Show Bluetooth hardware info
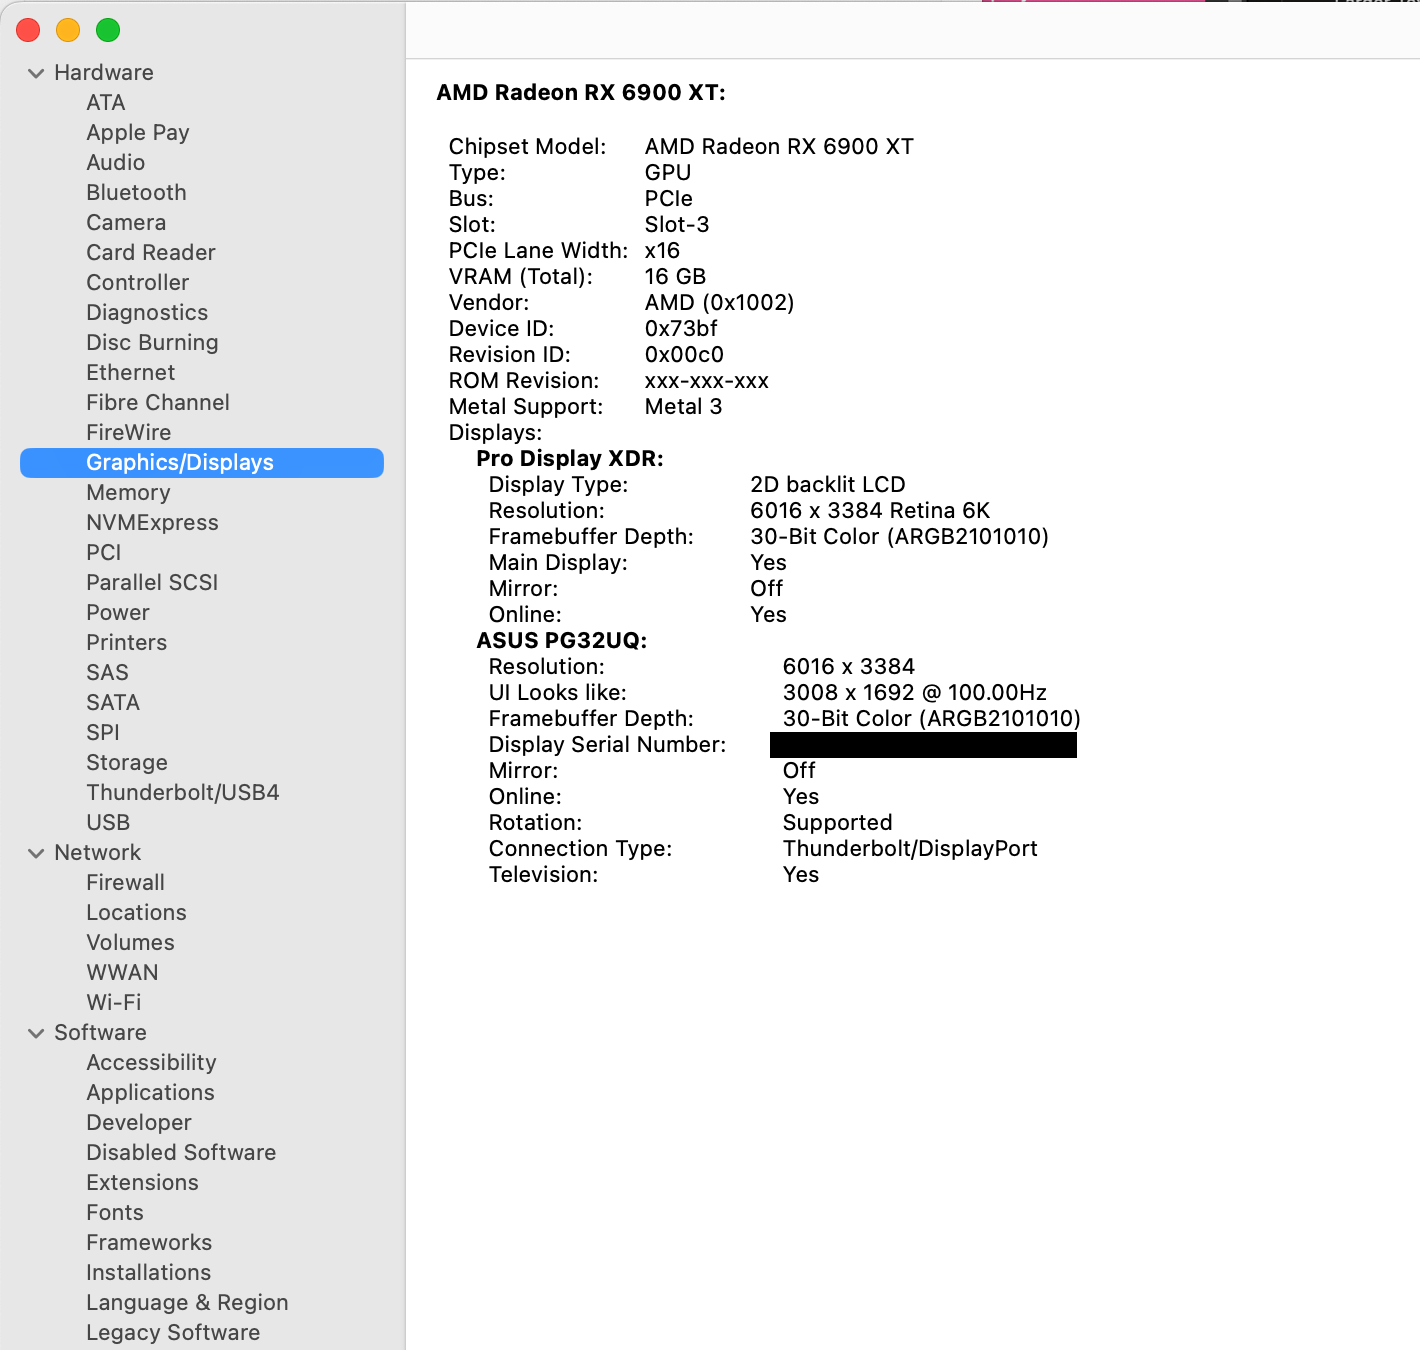 click(136, 193)
